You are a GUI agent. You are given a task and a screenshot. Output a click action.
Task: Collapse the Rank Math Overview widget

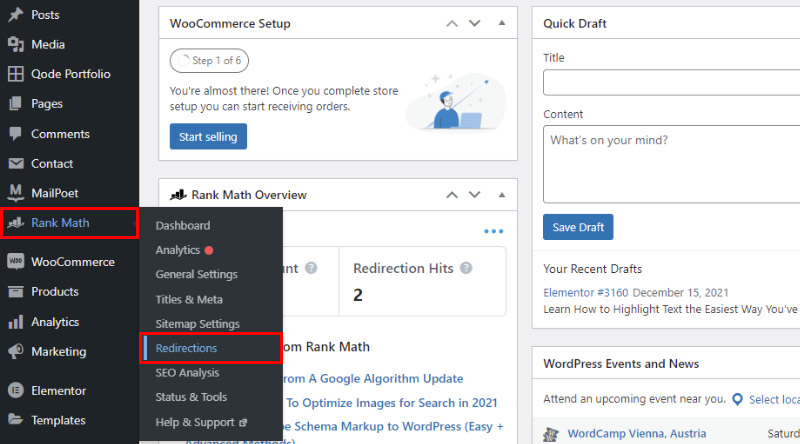coord(502,194)
